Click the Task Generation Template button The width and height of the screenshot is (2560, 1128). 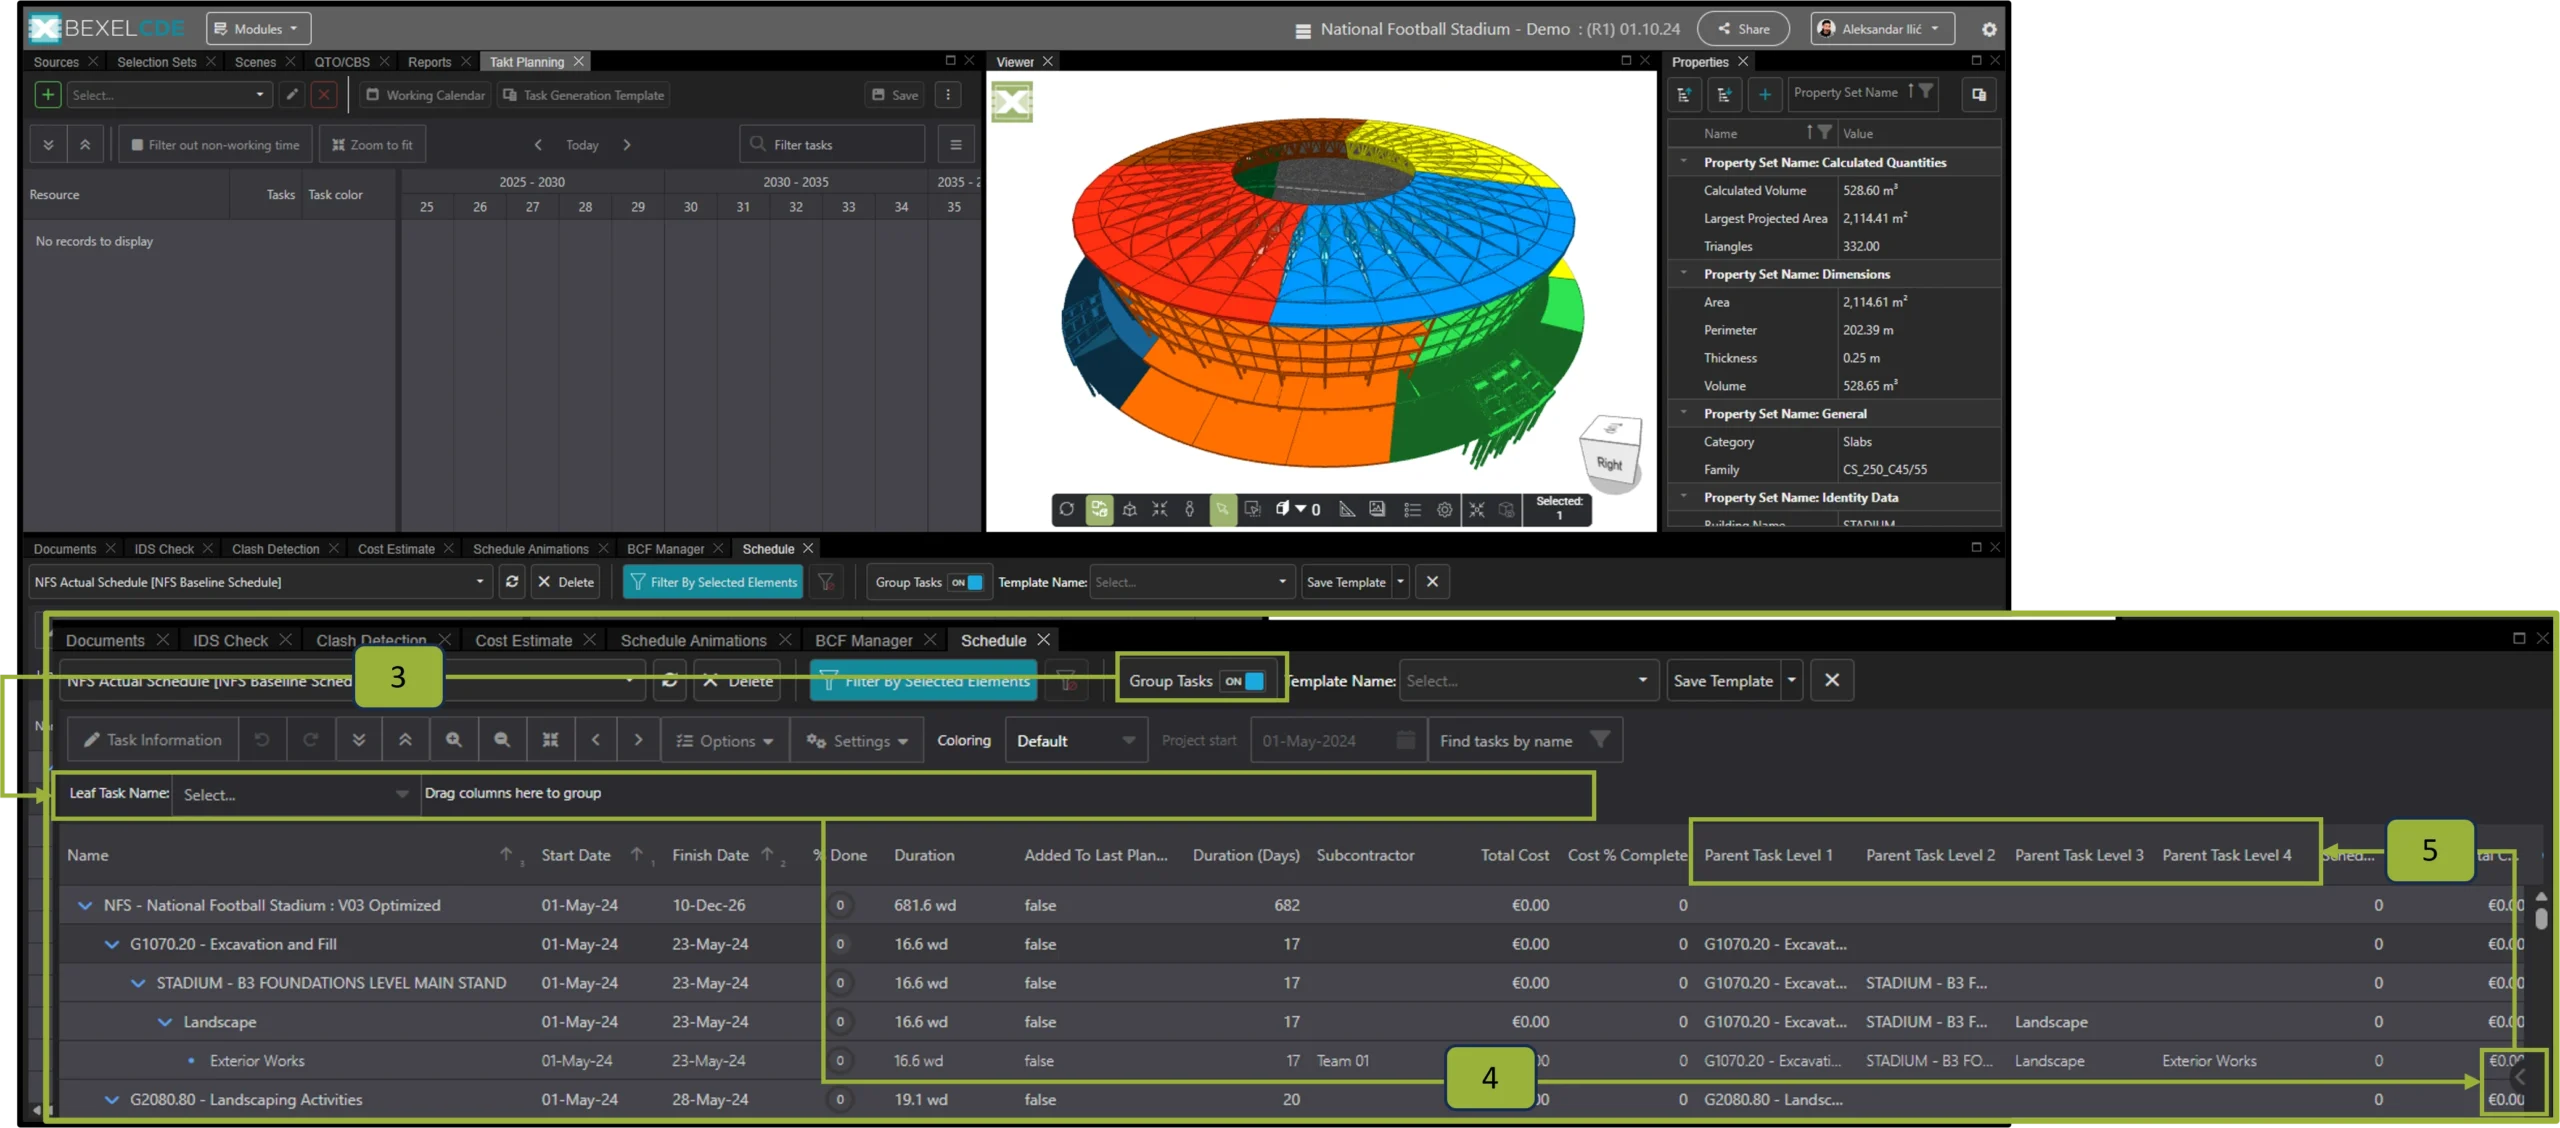click(x=583, y=95)
